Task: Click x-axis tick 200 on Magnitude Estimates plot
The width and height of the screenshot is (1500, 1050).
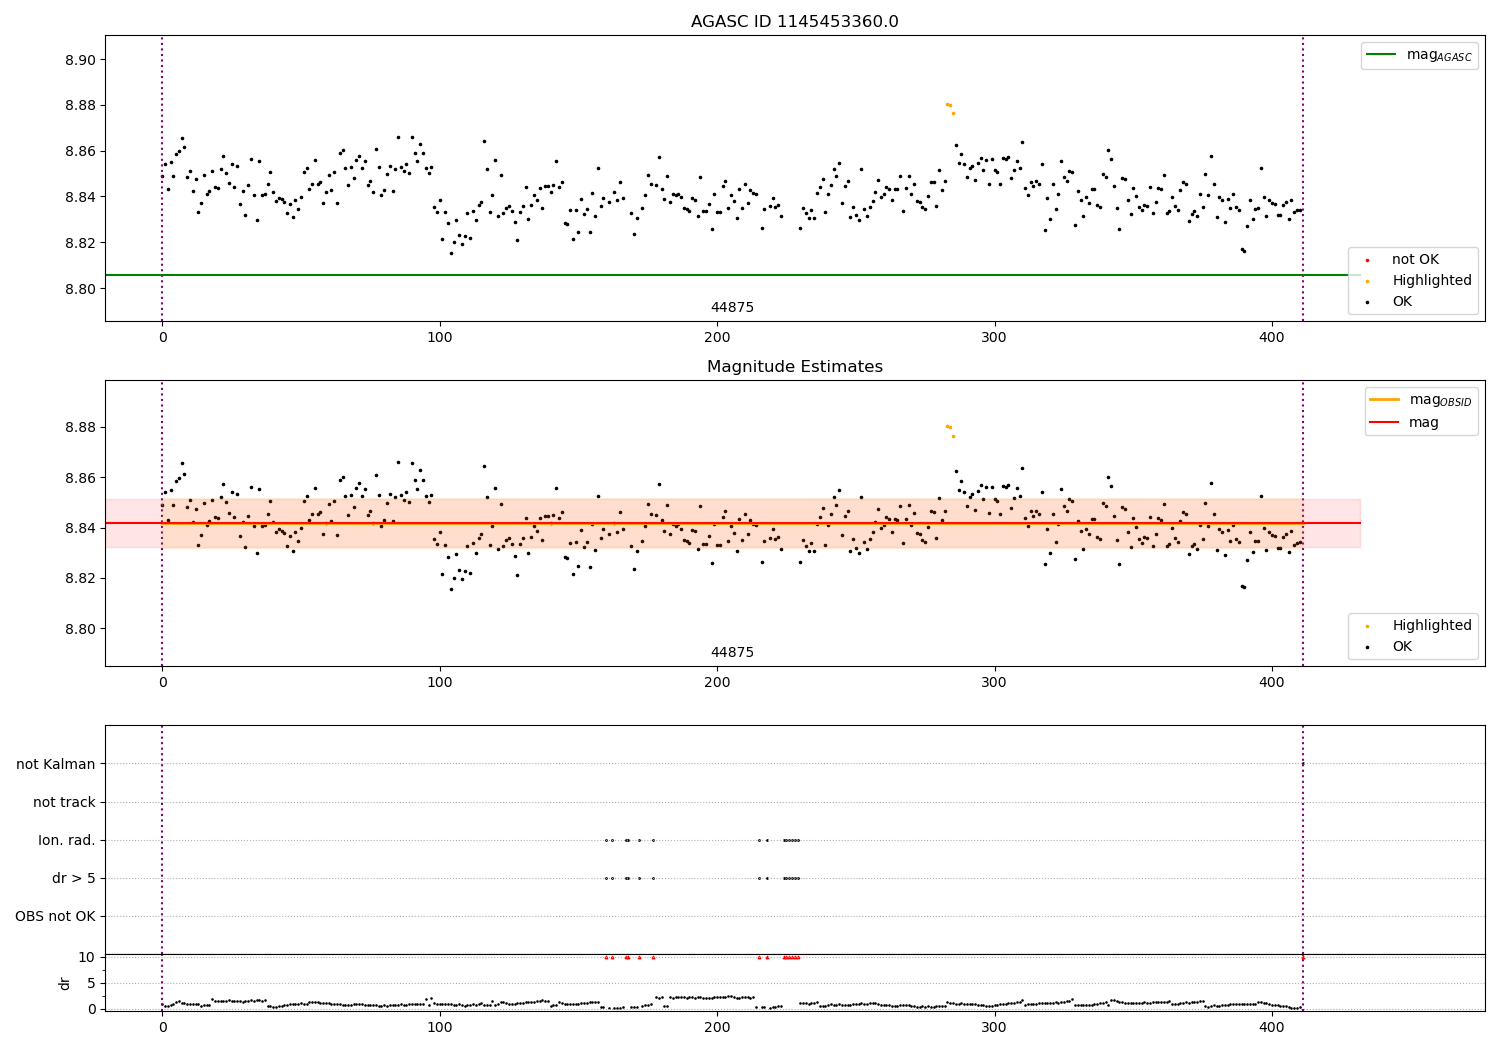Action: [717, 684]
